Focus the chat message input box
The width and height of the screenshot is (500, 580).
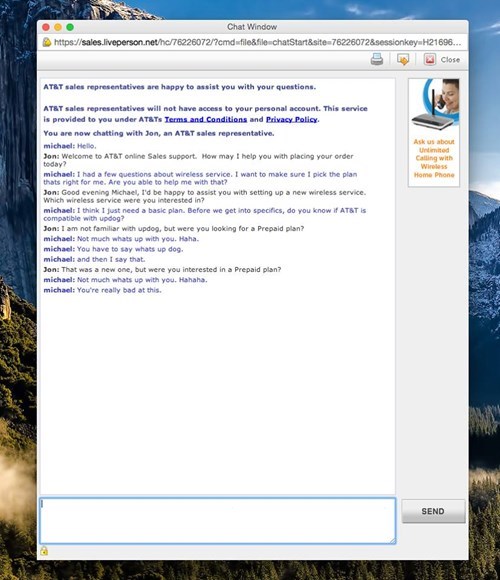tap(217, 520)
